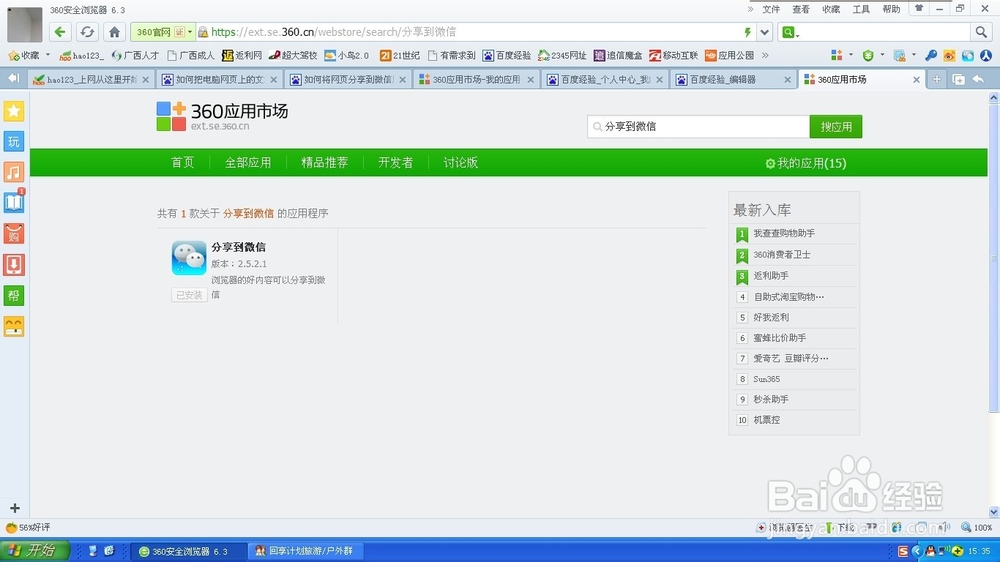The height and width of the screenshot is (562, 1000).
Task: Click the tab list windows icon
Action: 958,79
